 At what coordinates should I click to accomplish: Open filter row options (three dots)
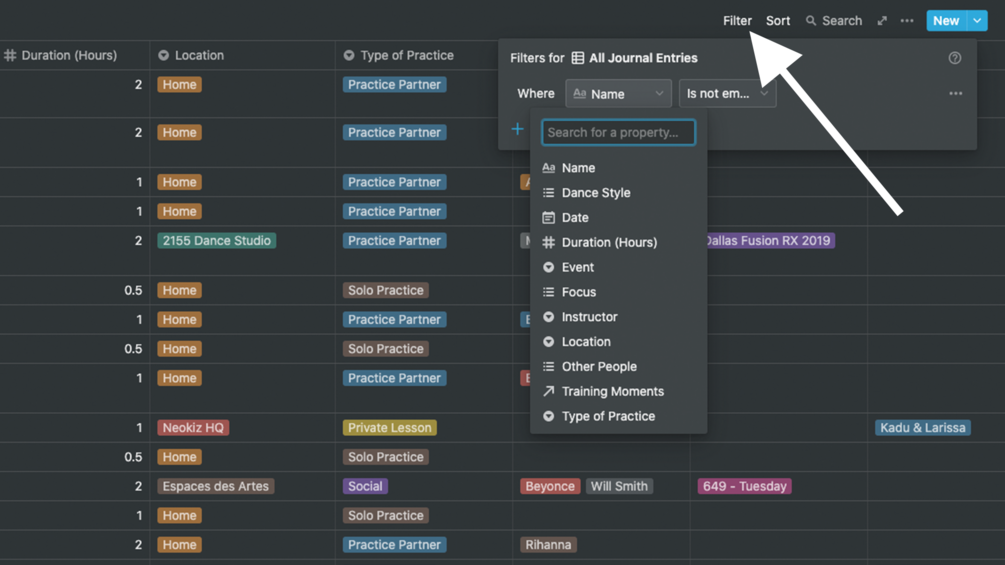pyautogui.click(x=956, y=94)
